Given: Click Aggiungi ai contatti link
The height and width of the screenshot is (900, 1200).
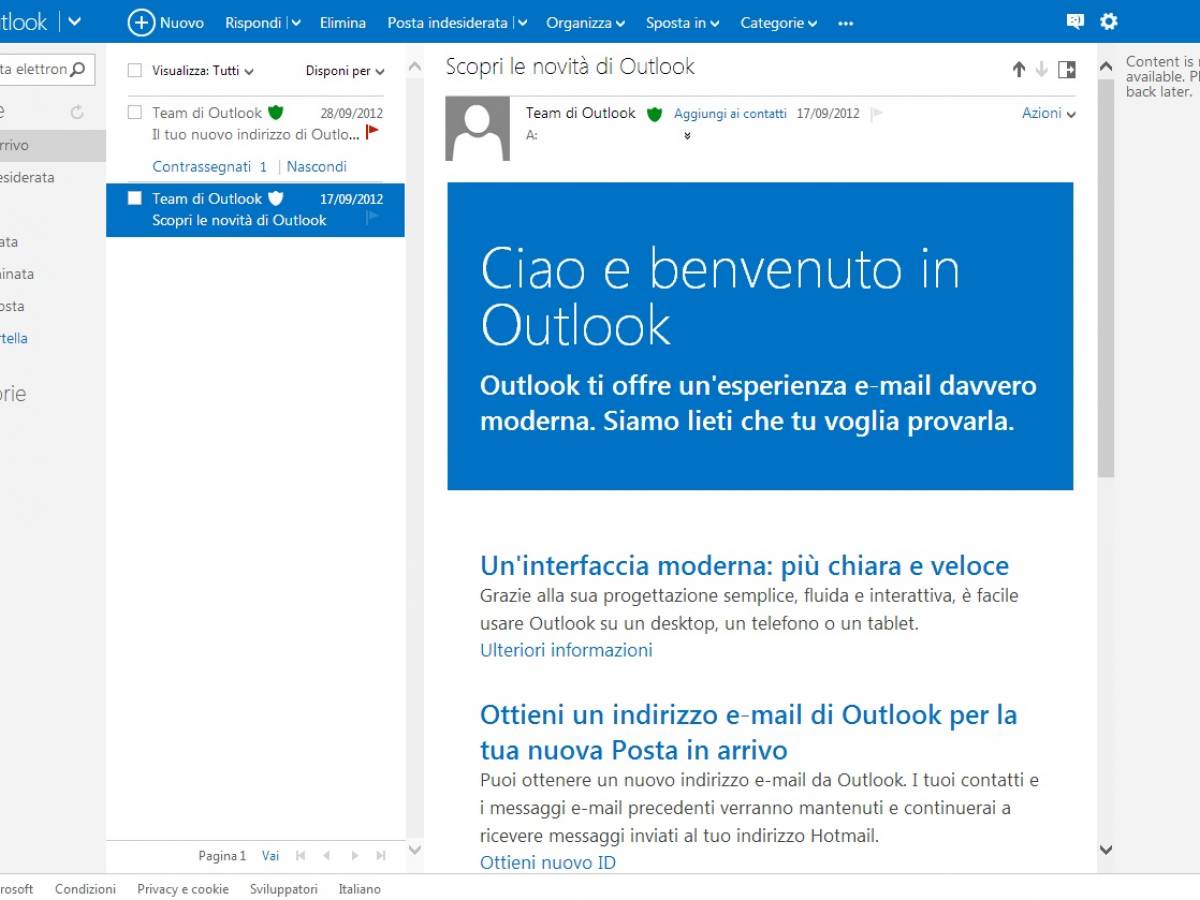Looking at the screenshot, I should [730, 114].
